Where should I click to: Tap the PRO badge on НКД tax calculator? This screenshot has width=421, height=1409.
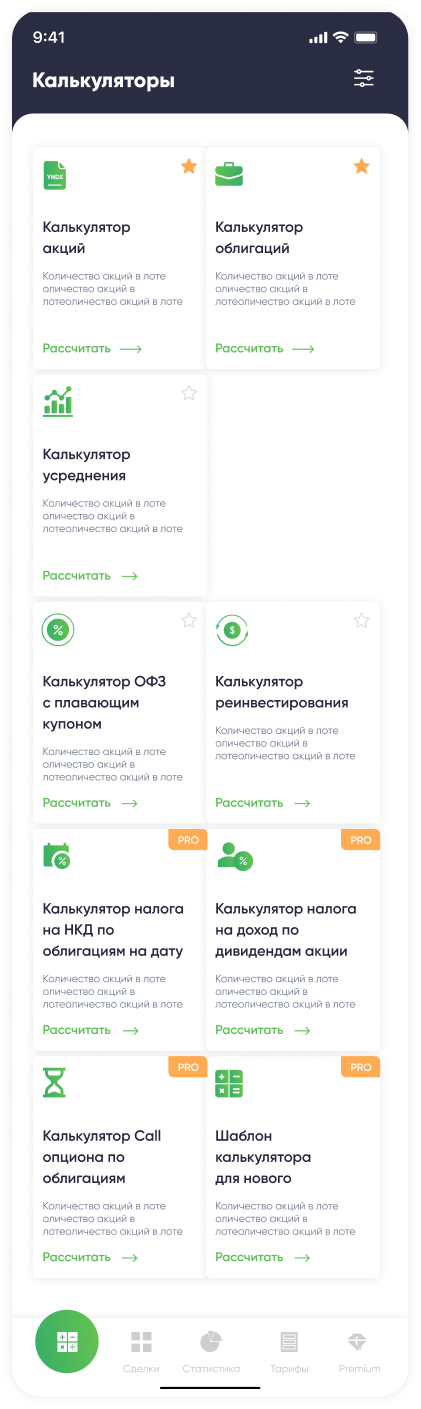pyautogui.click(x=188, y=840)
